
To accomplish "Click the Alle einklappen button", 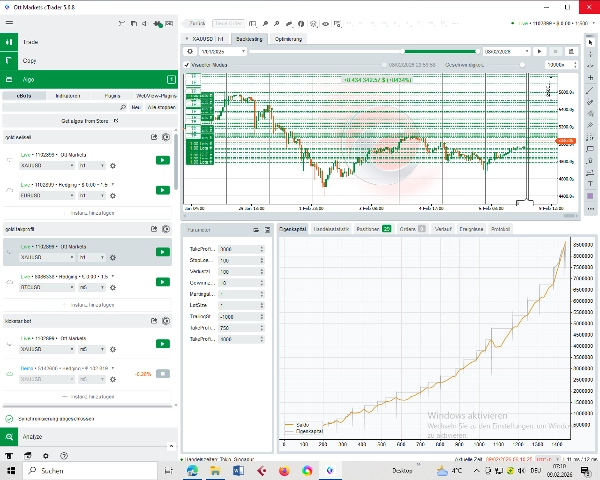I will coord(161,107).
